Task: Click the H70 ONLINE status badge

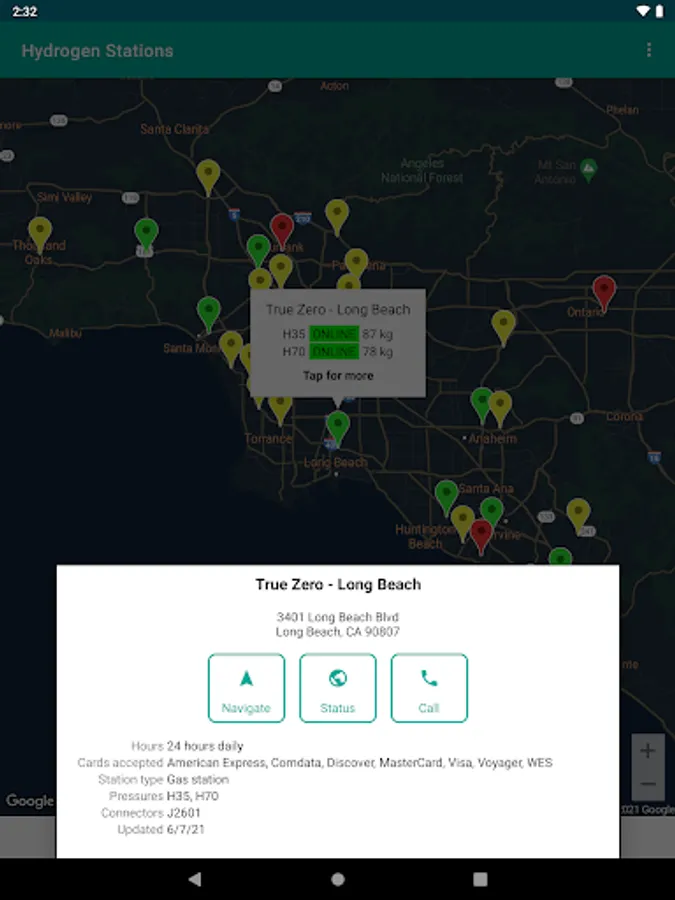Action: (334, 351)
